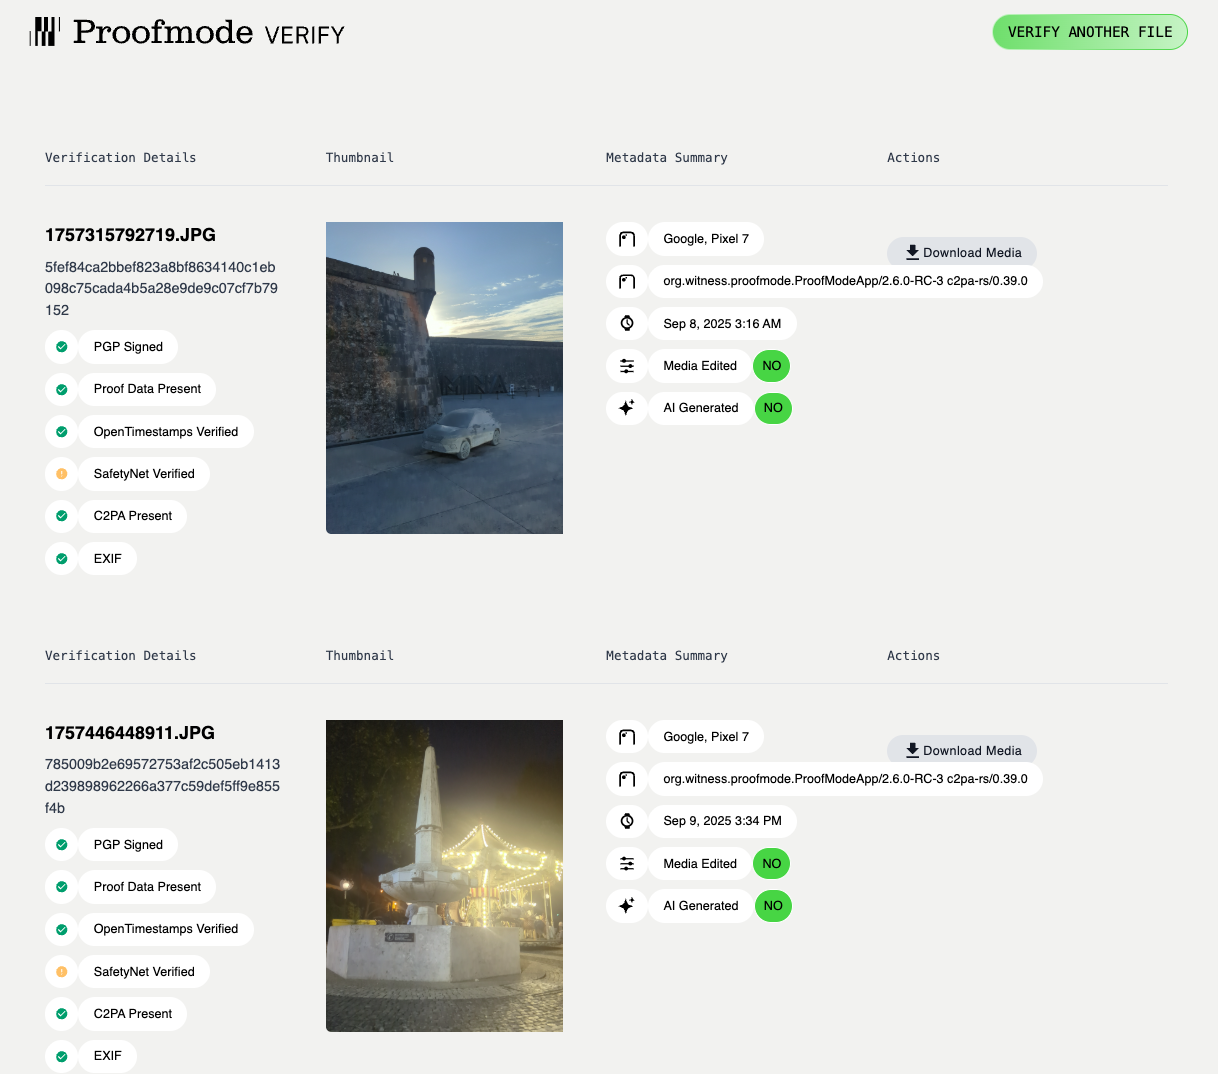Click the green NO badge for first Media Edited
1218x1074 pixels.
pyautogui.click(x=771, y=366)
